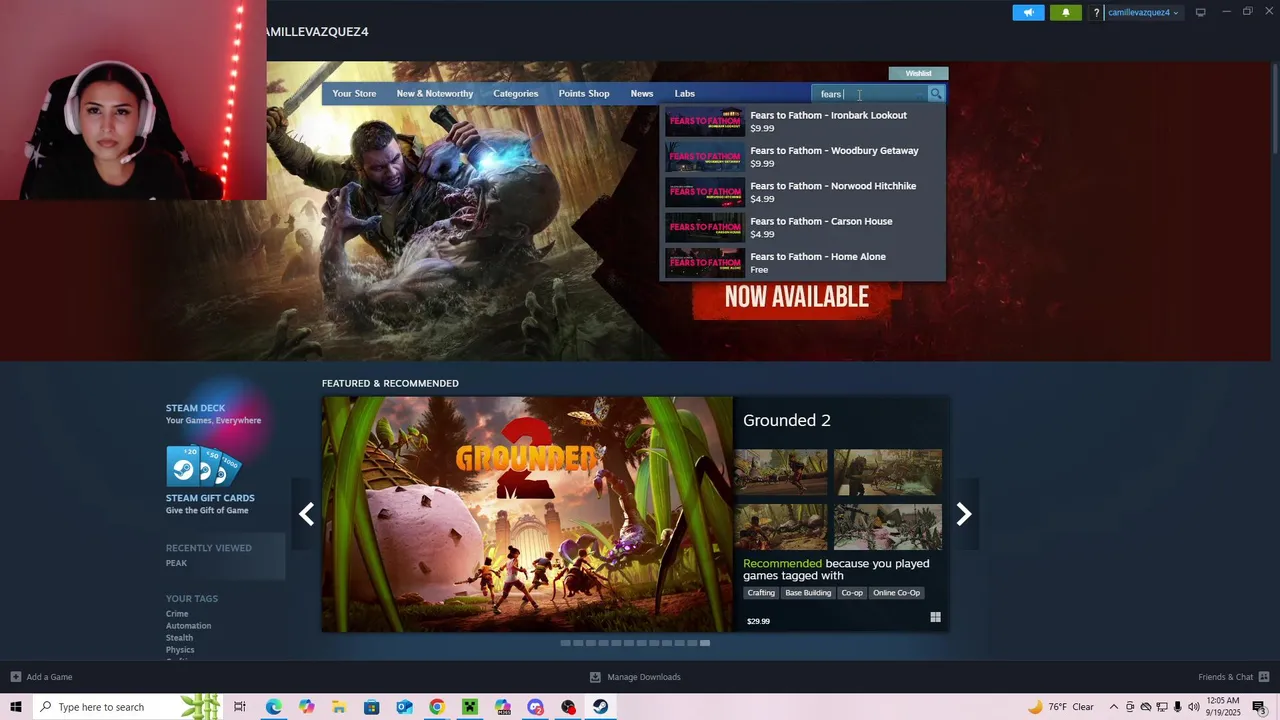Click in the store search field
The image size is (1280, 720).
[x=871, y=94]
